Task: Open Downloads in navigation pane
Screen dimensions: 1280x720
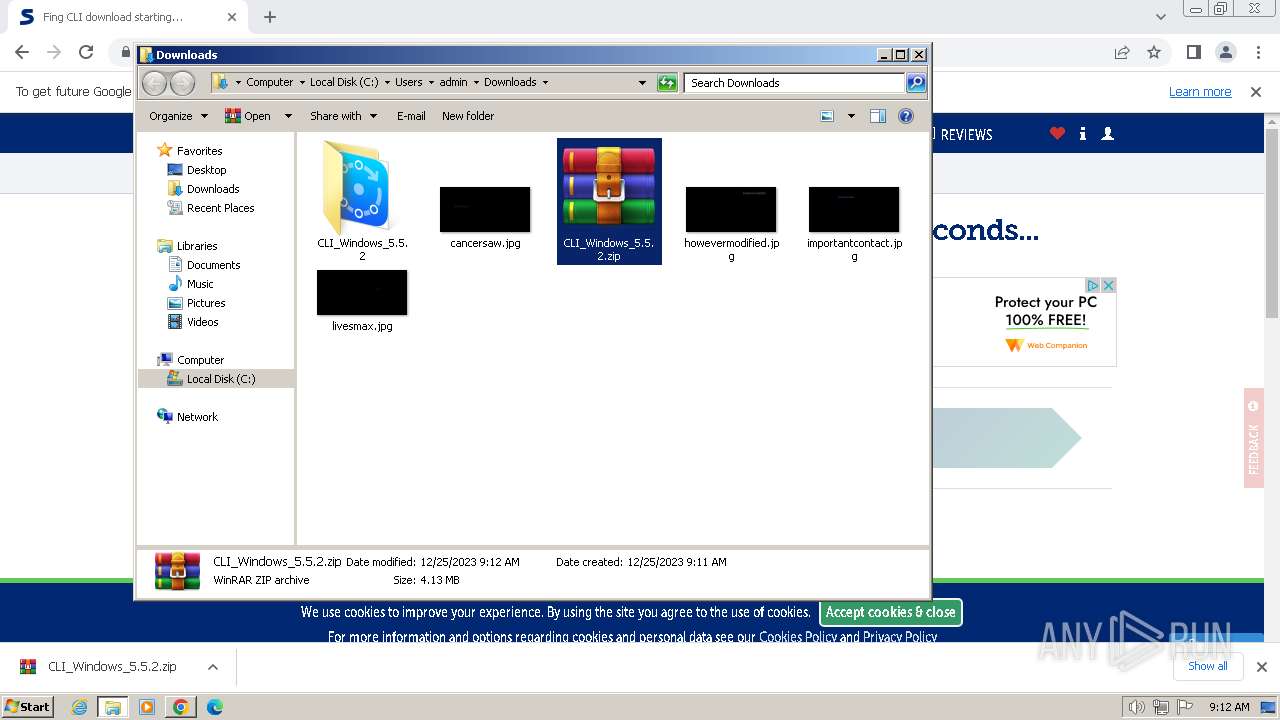Action: [213, 189]
